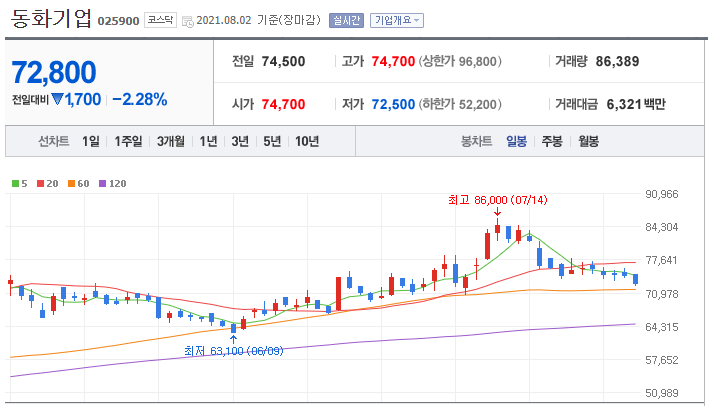Image resolution: width=708 pixels, height=406 pixels.
Task: Click the 거래대금 value 6,321 백만
Action: click(636, 104)
